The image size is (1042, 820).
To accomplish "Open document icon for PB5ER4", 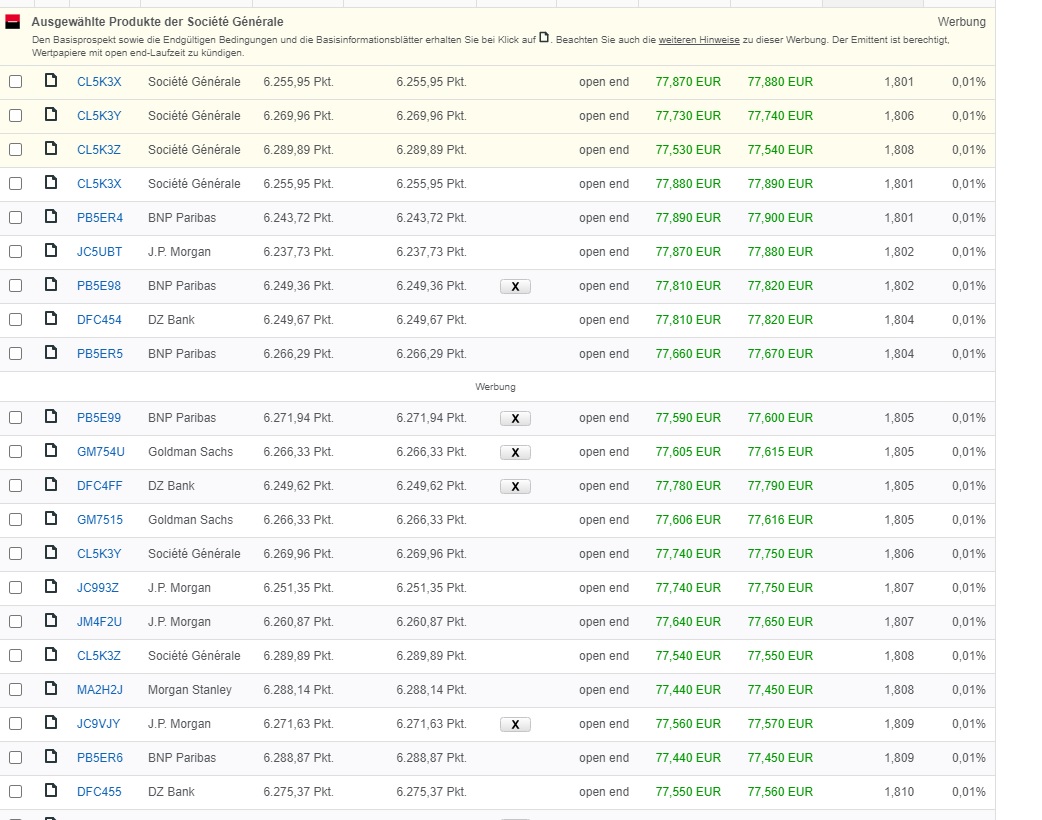I will point(51,217).
